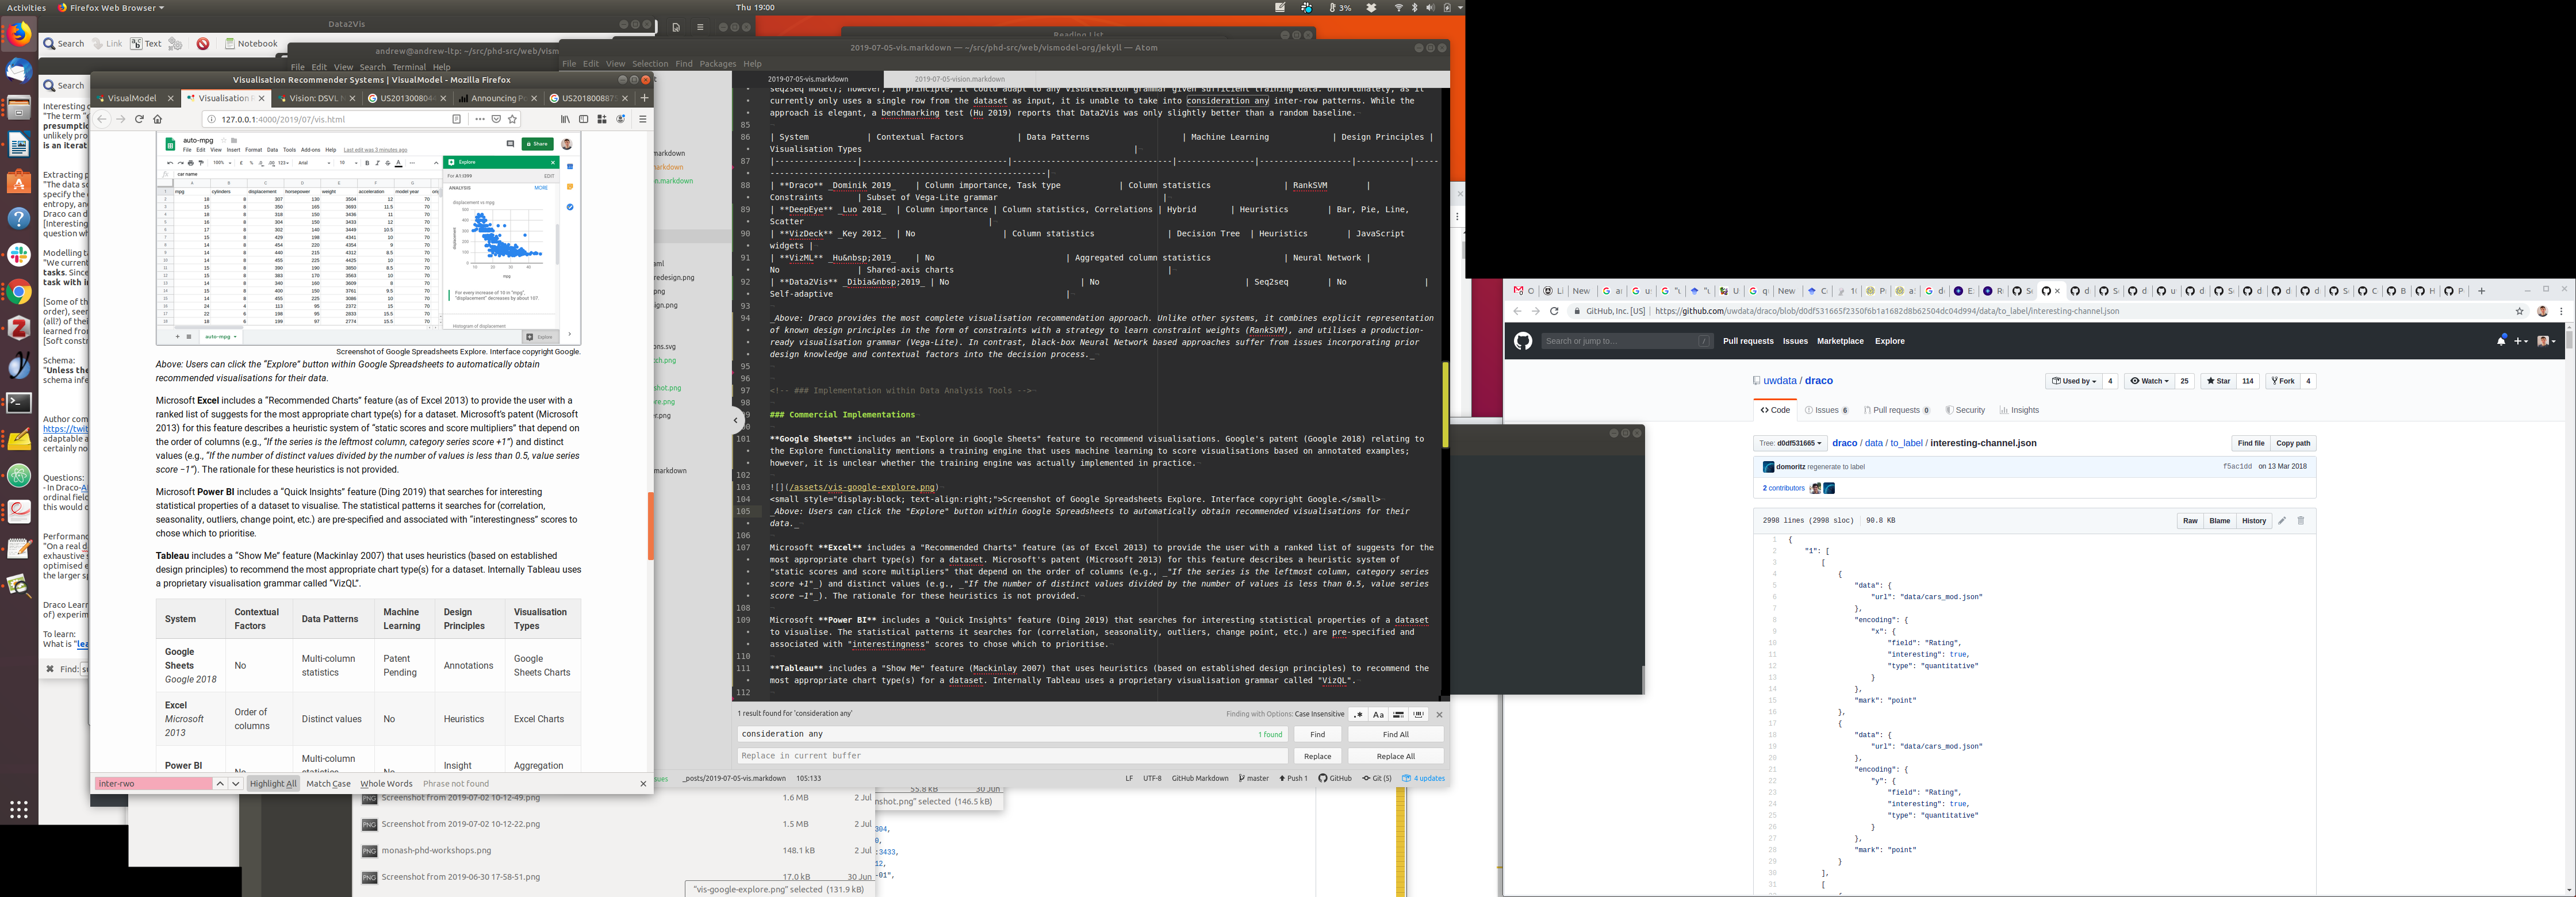This screenshot has width=2576, height=897.
Task: Toggle Highlight All in Firefox find bar
Action: [x=273, y=784]
